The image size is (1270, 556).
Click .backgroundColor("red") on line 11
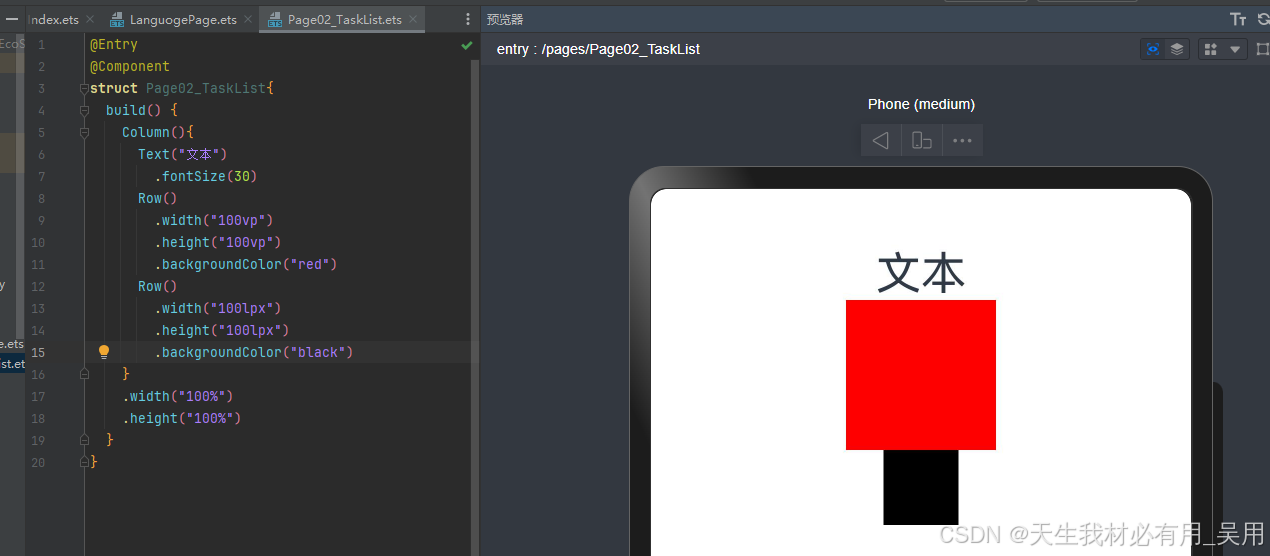246,265
